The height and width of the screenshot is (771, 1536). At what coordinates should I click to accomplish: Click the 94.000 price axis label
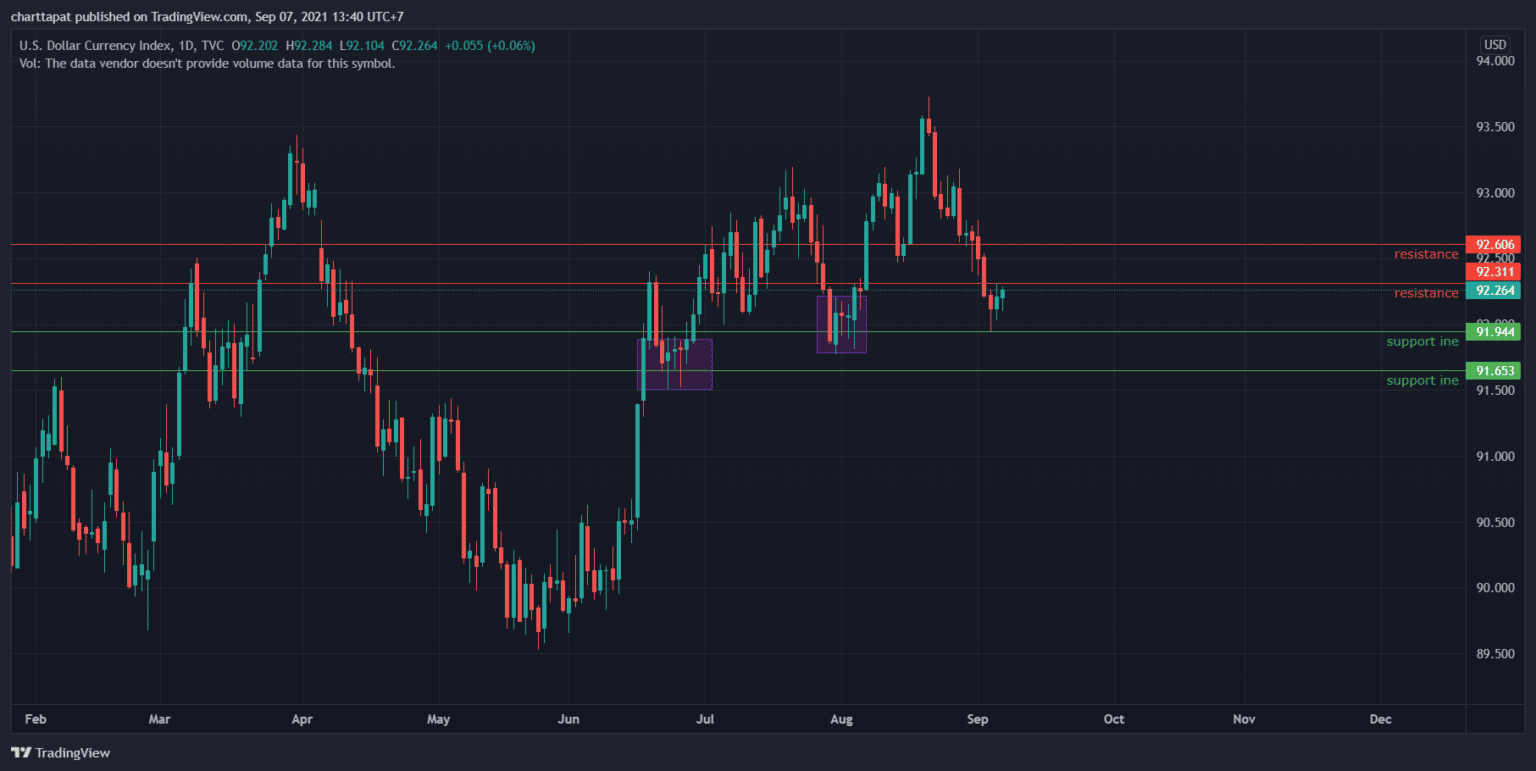[1495, 62]
